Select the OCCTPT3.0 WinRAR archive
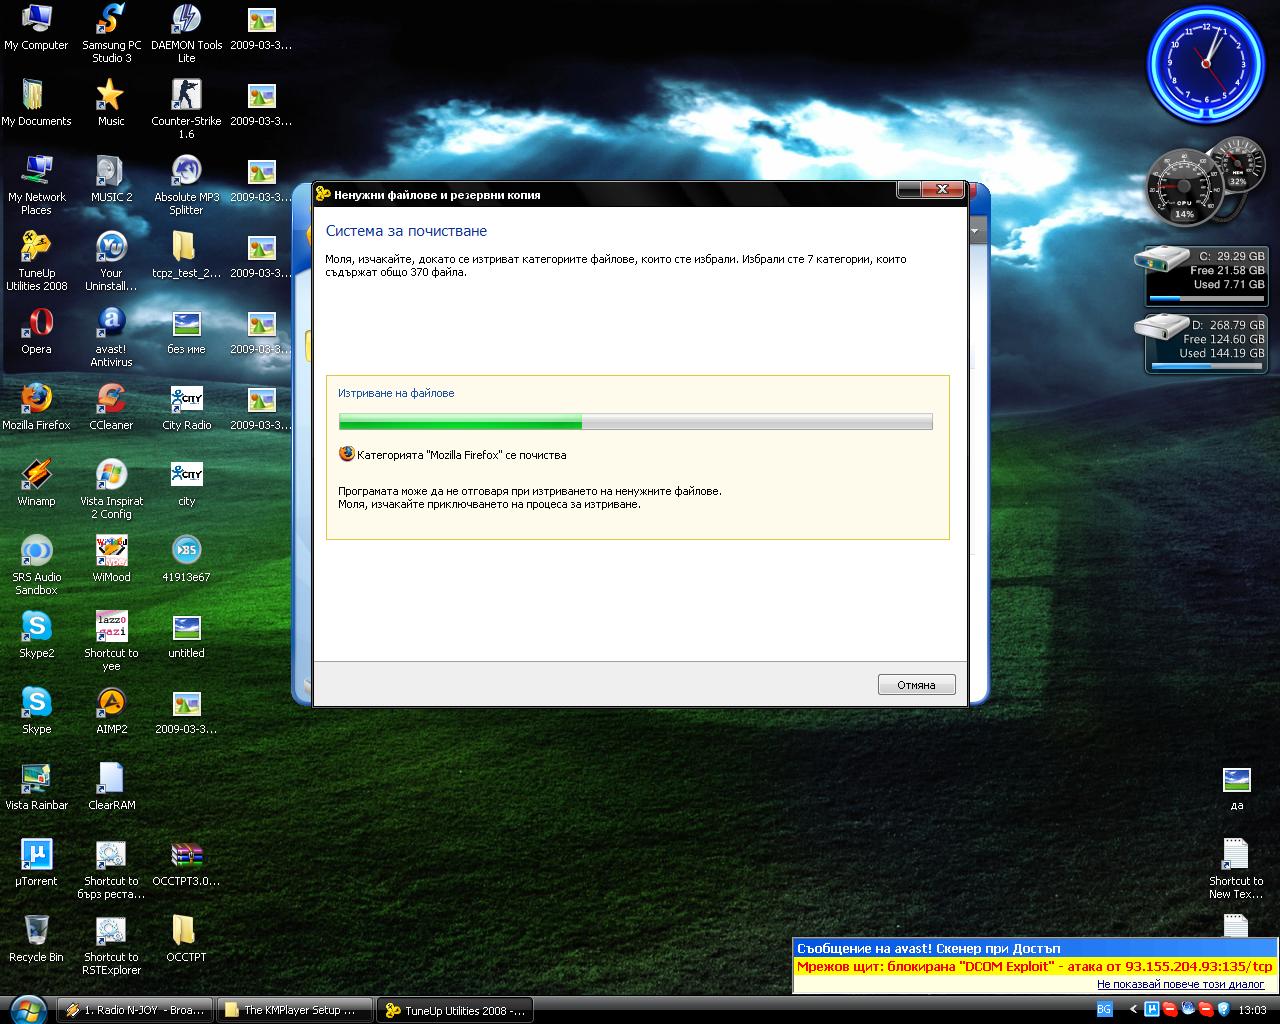Image resolution: width=1280 pixels, height=1024 pixels. click(x=186, y=864)
